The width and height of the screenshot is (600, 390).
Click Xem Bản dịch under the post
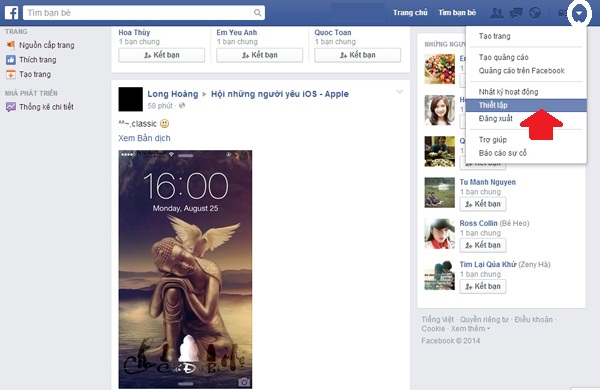pos(144,138)
